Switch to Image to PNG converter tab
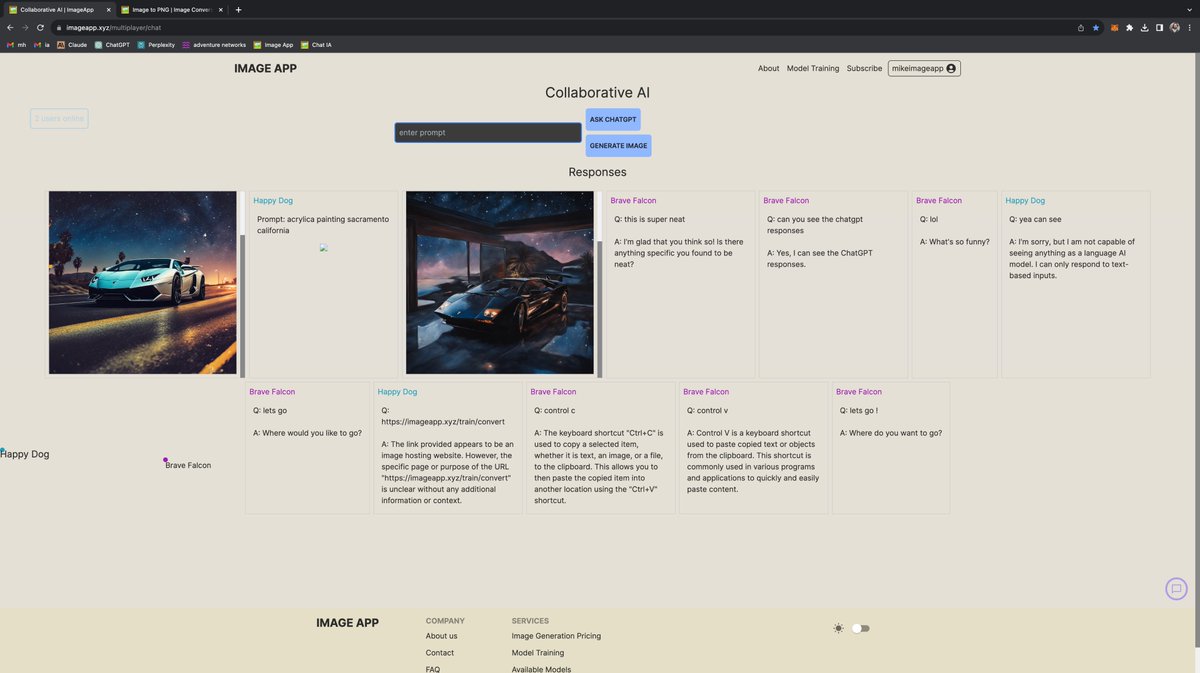This screenshot has width=1200, height=673. coord(170,9)
